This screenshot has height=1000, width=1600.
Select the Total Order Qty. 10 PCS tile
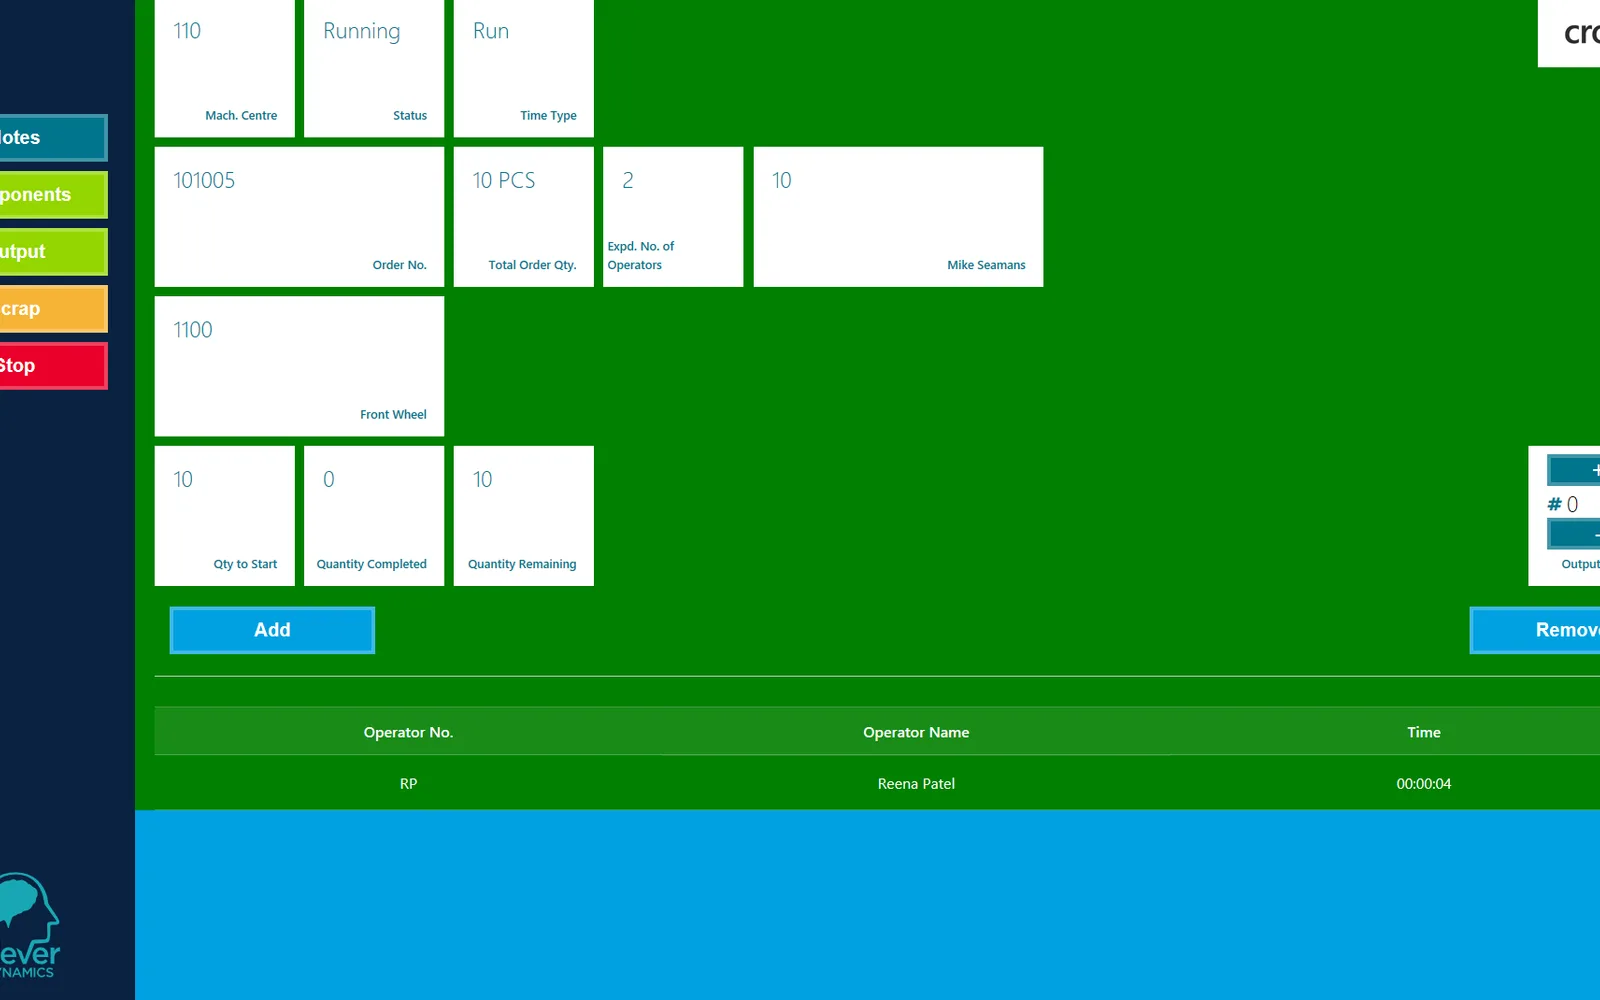click(524, 217)
